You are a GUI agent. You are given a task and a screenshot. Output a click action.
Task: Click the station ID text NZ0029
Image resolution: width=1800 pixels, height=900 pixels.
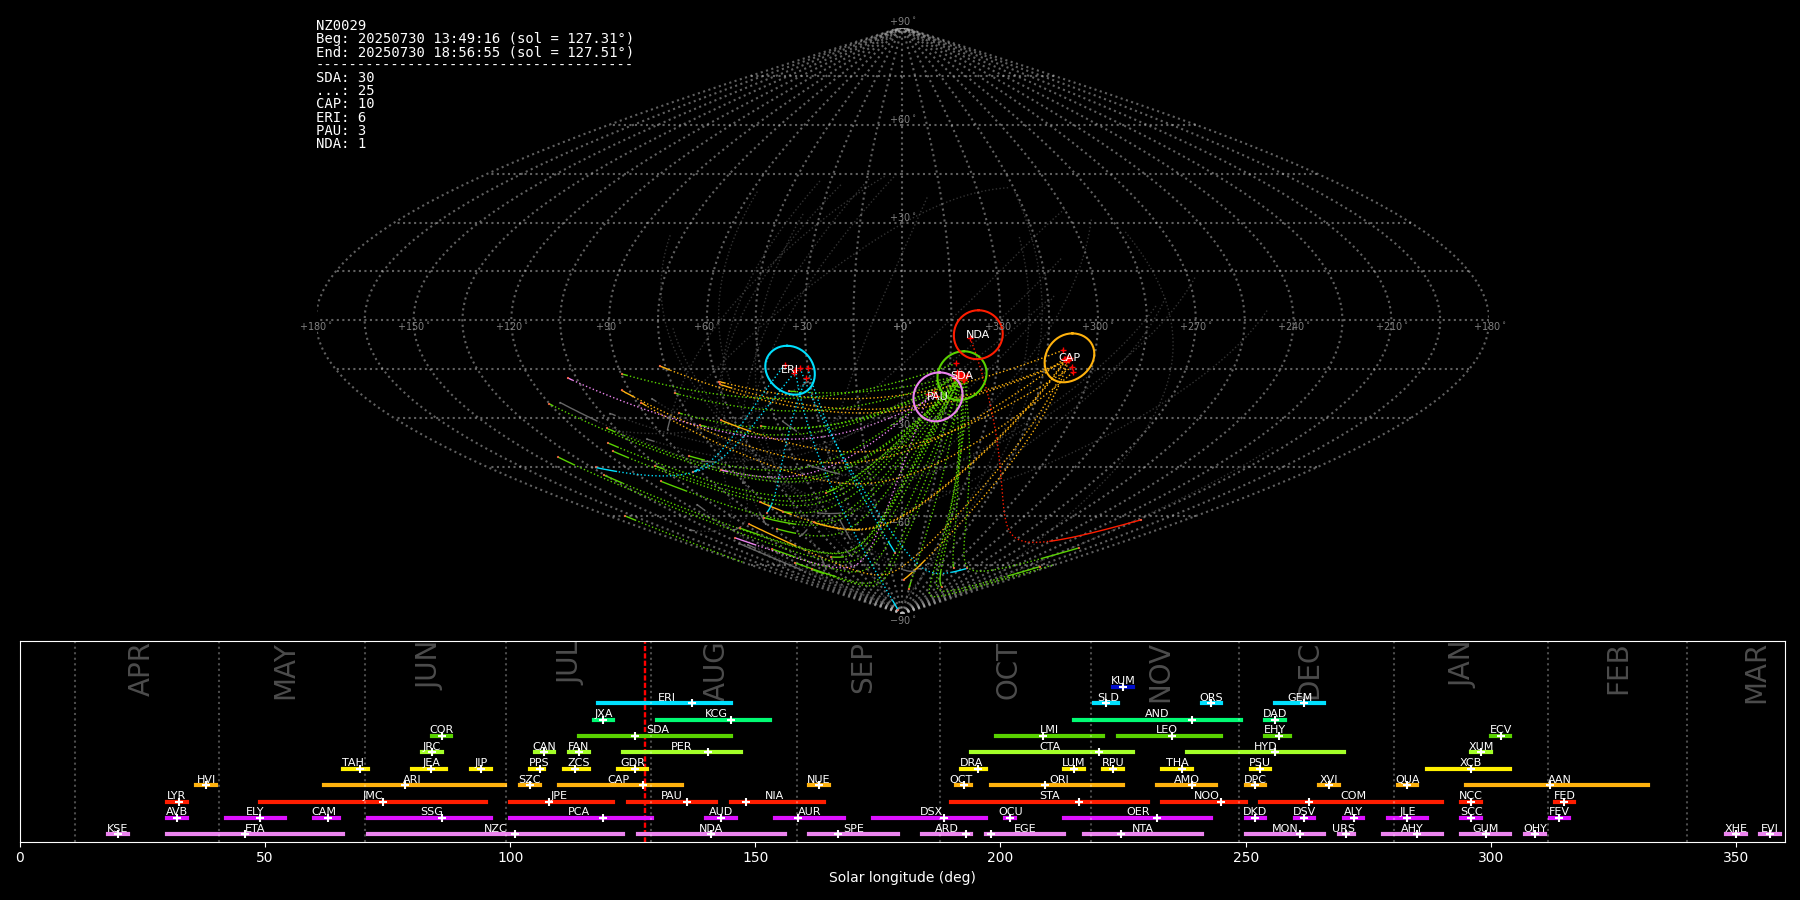tap(341, 26)
